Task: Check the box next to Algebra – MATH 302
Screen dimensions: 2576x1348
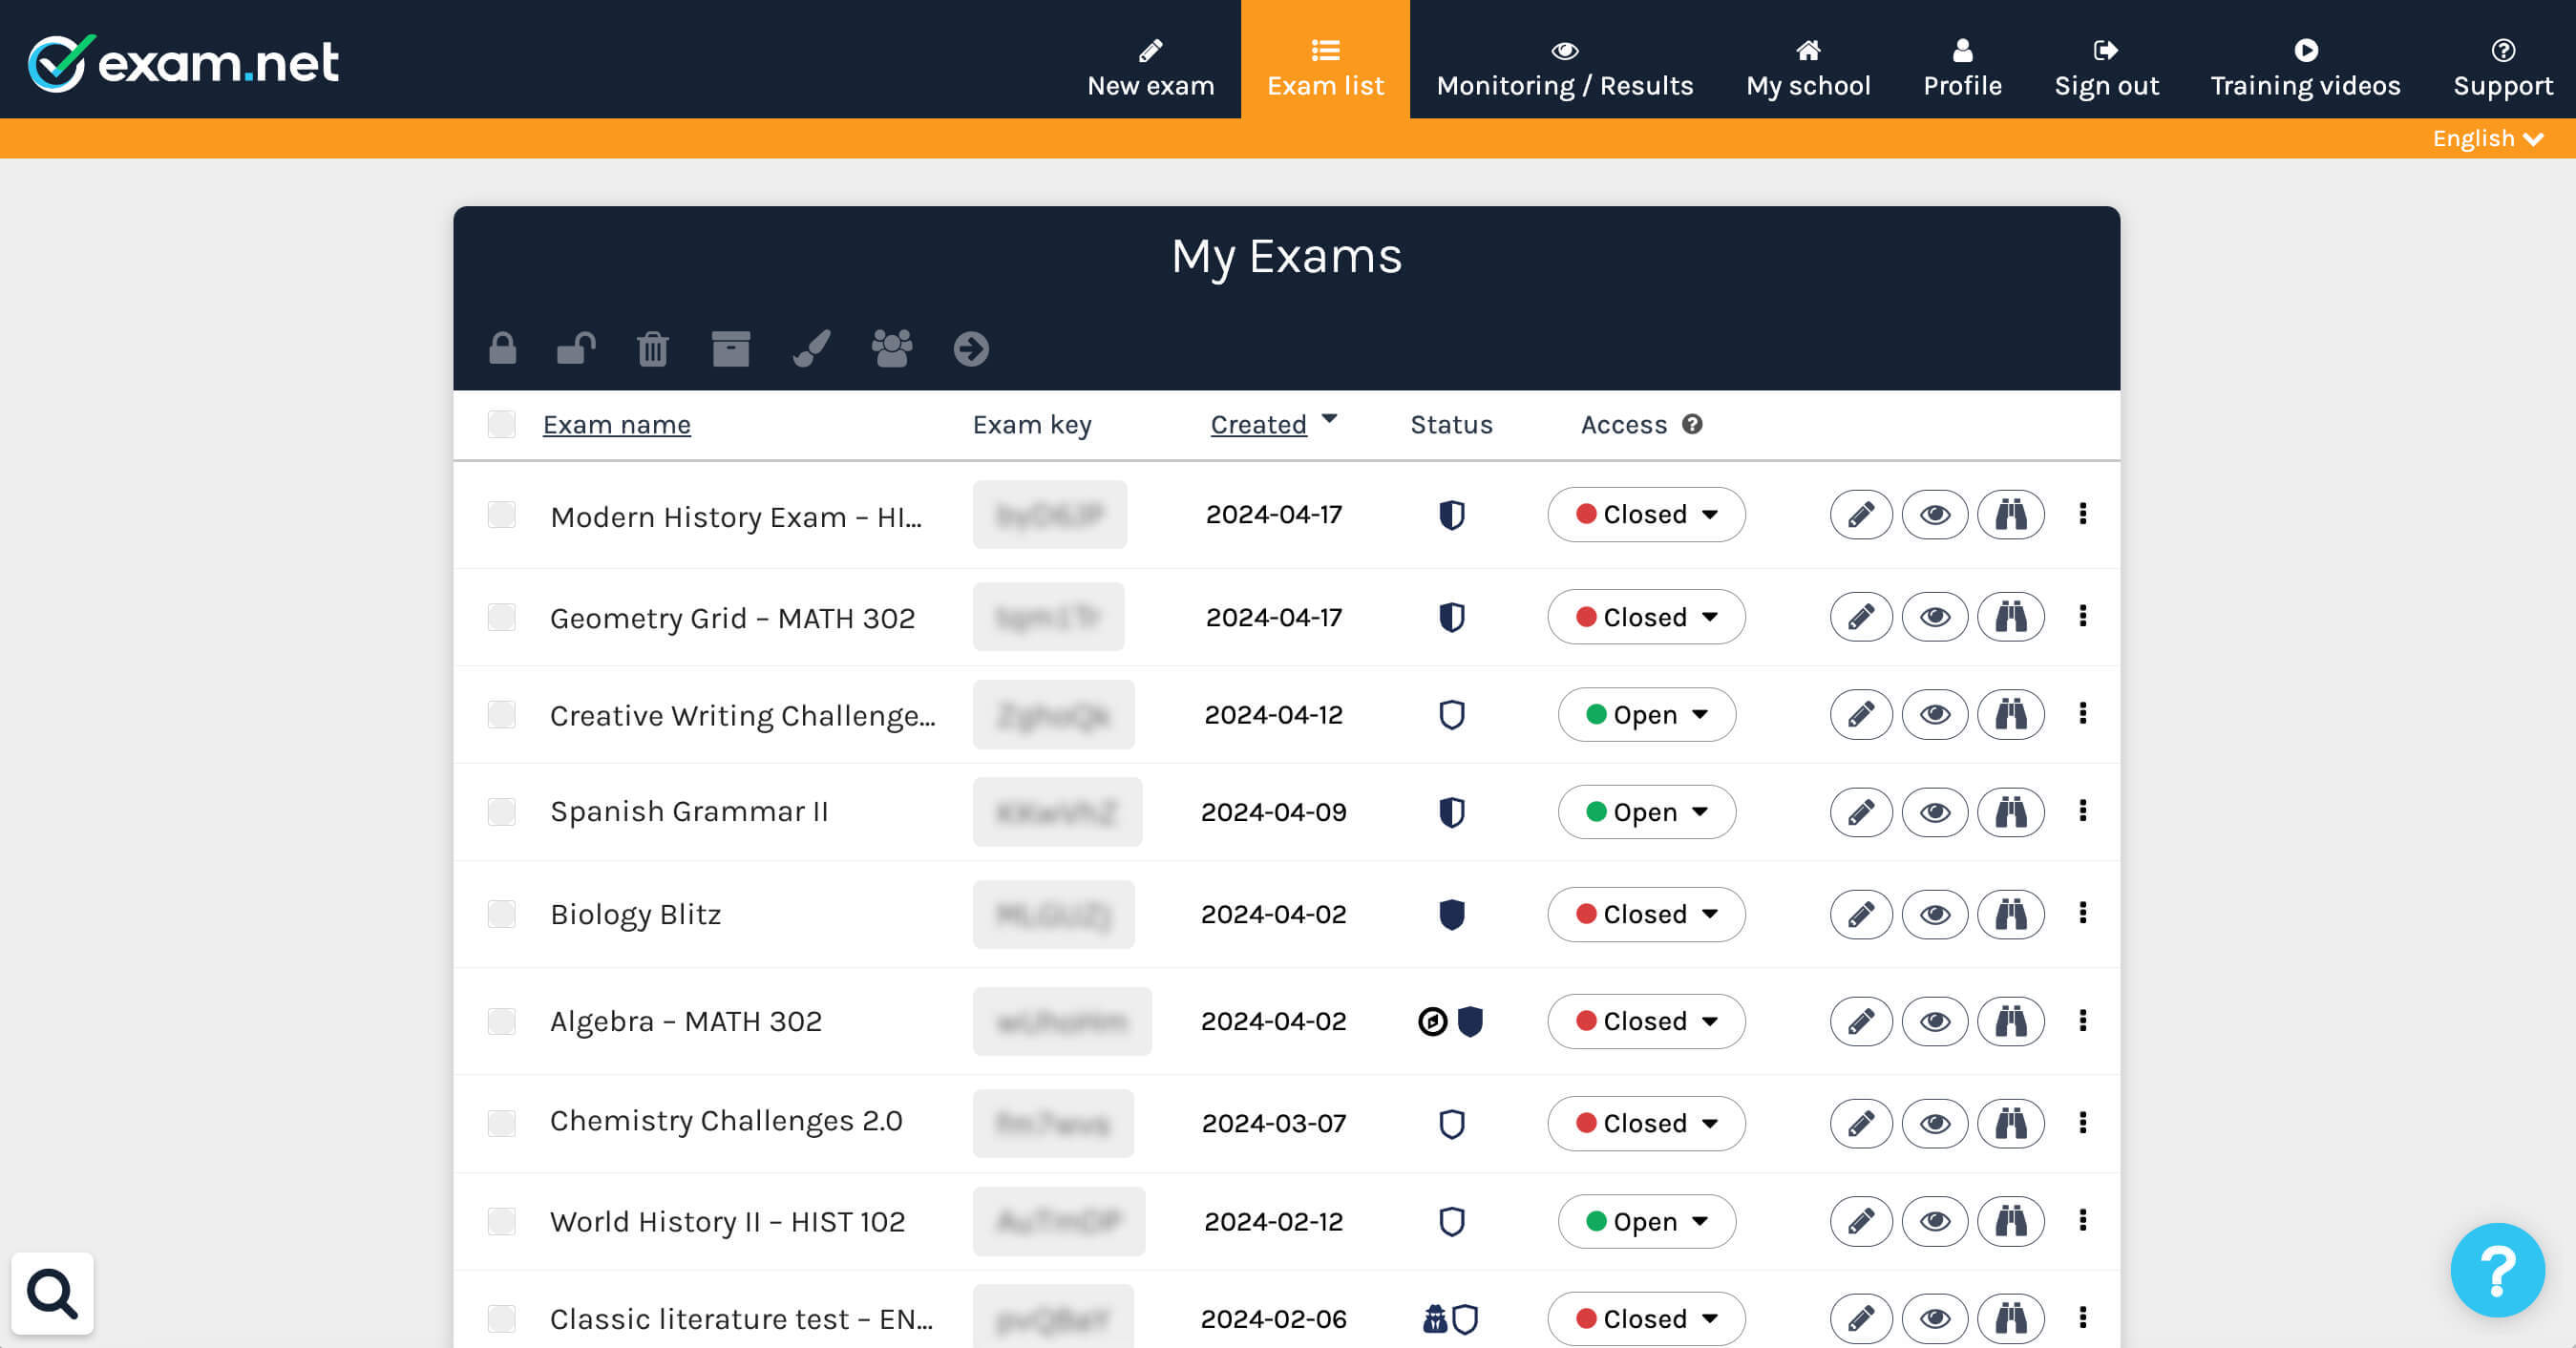Action: tap(503, 1021)
